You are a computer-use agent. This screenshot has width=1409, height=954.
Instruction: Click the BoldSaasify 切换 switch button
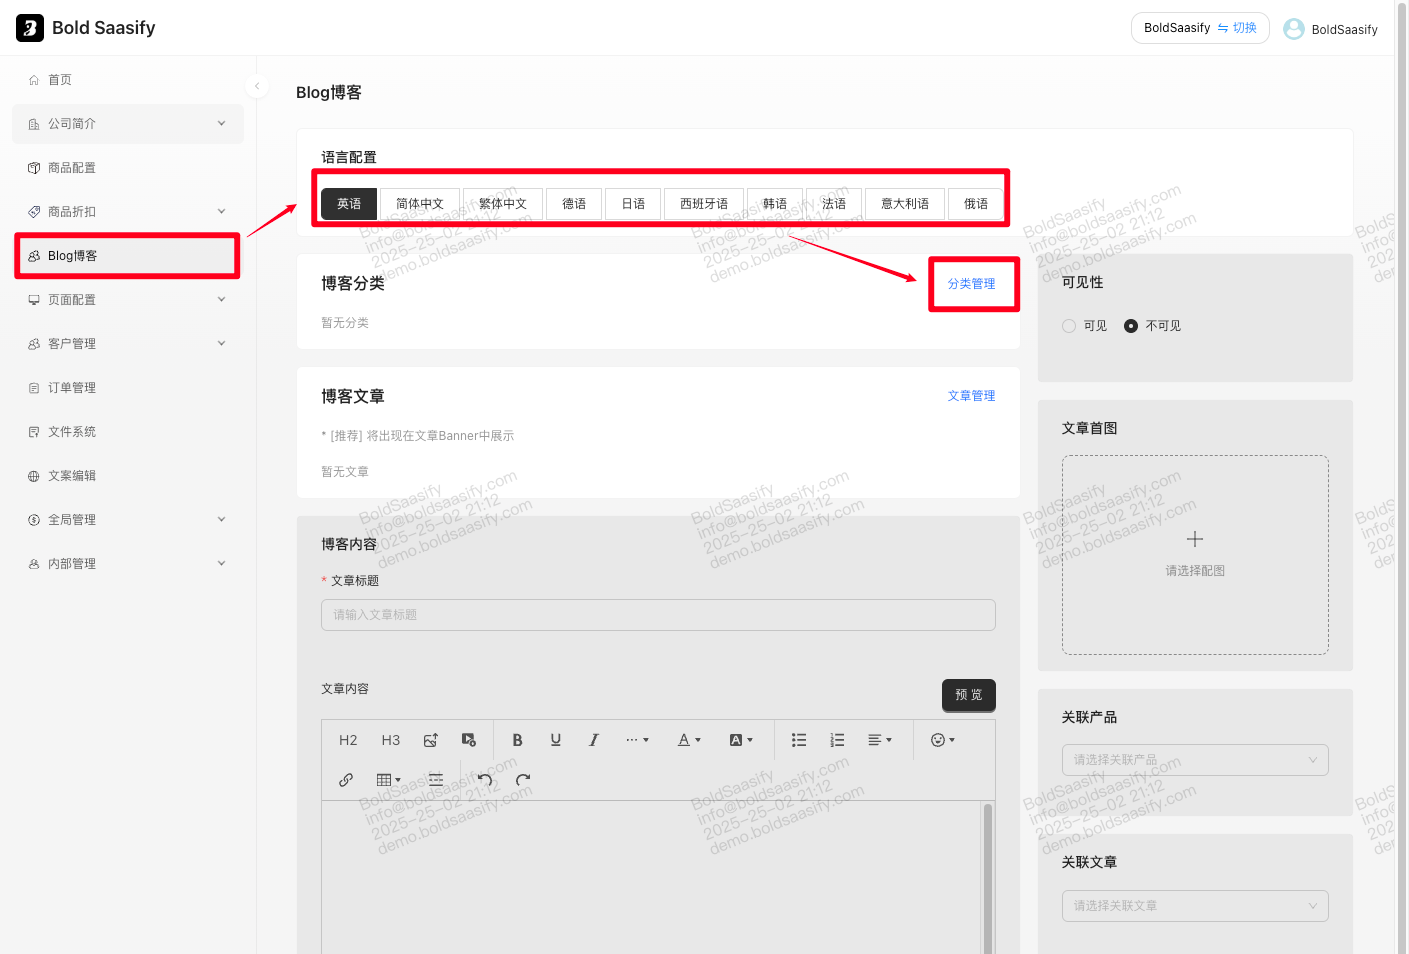1200,28
